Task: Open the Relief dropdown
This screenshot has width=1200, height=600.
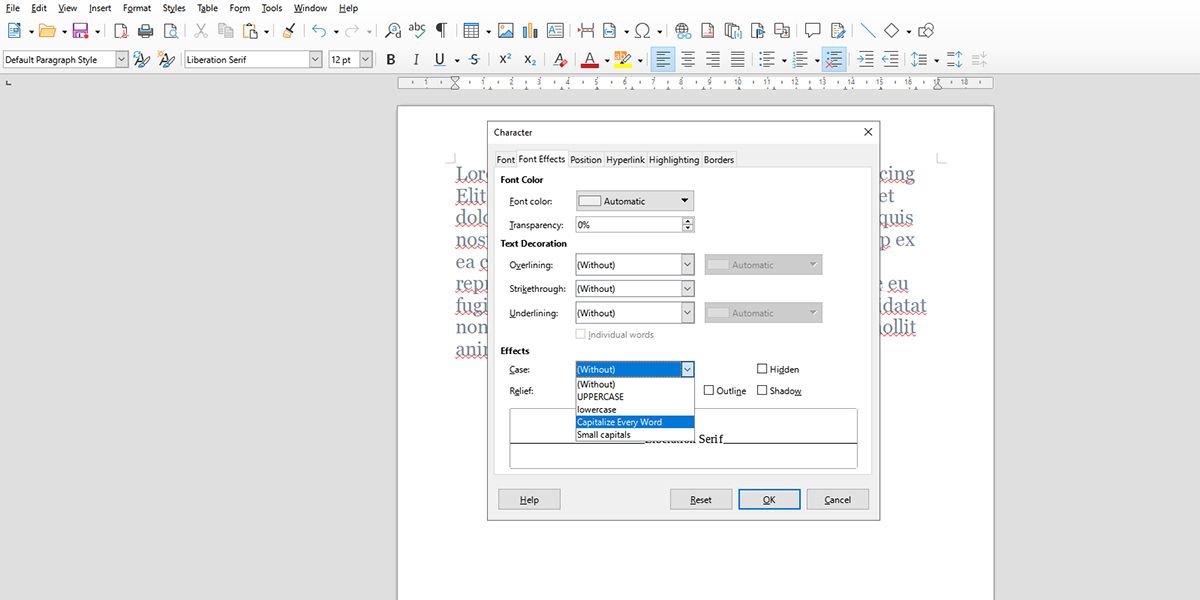Action: tap(634, 390)
